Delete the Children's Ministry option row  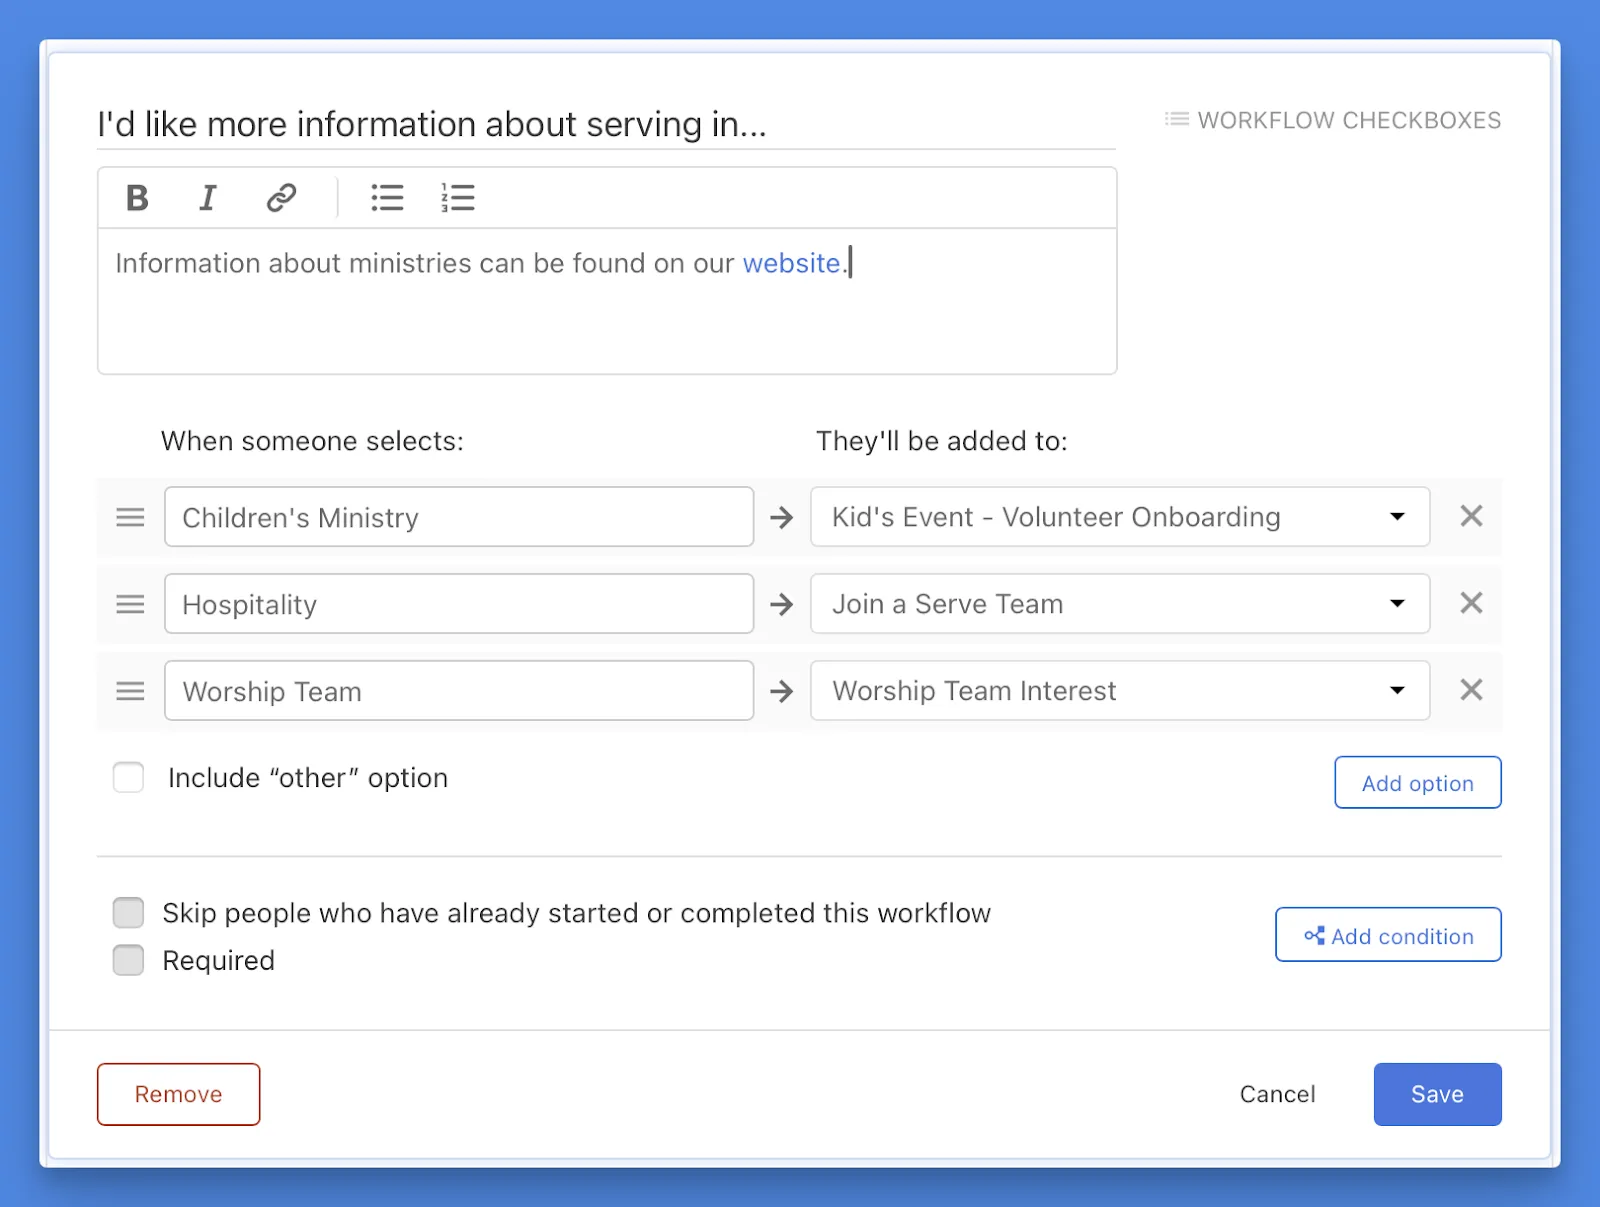[x=1470, y=516]
